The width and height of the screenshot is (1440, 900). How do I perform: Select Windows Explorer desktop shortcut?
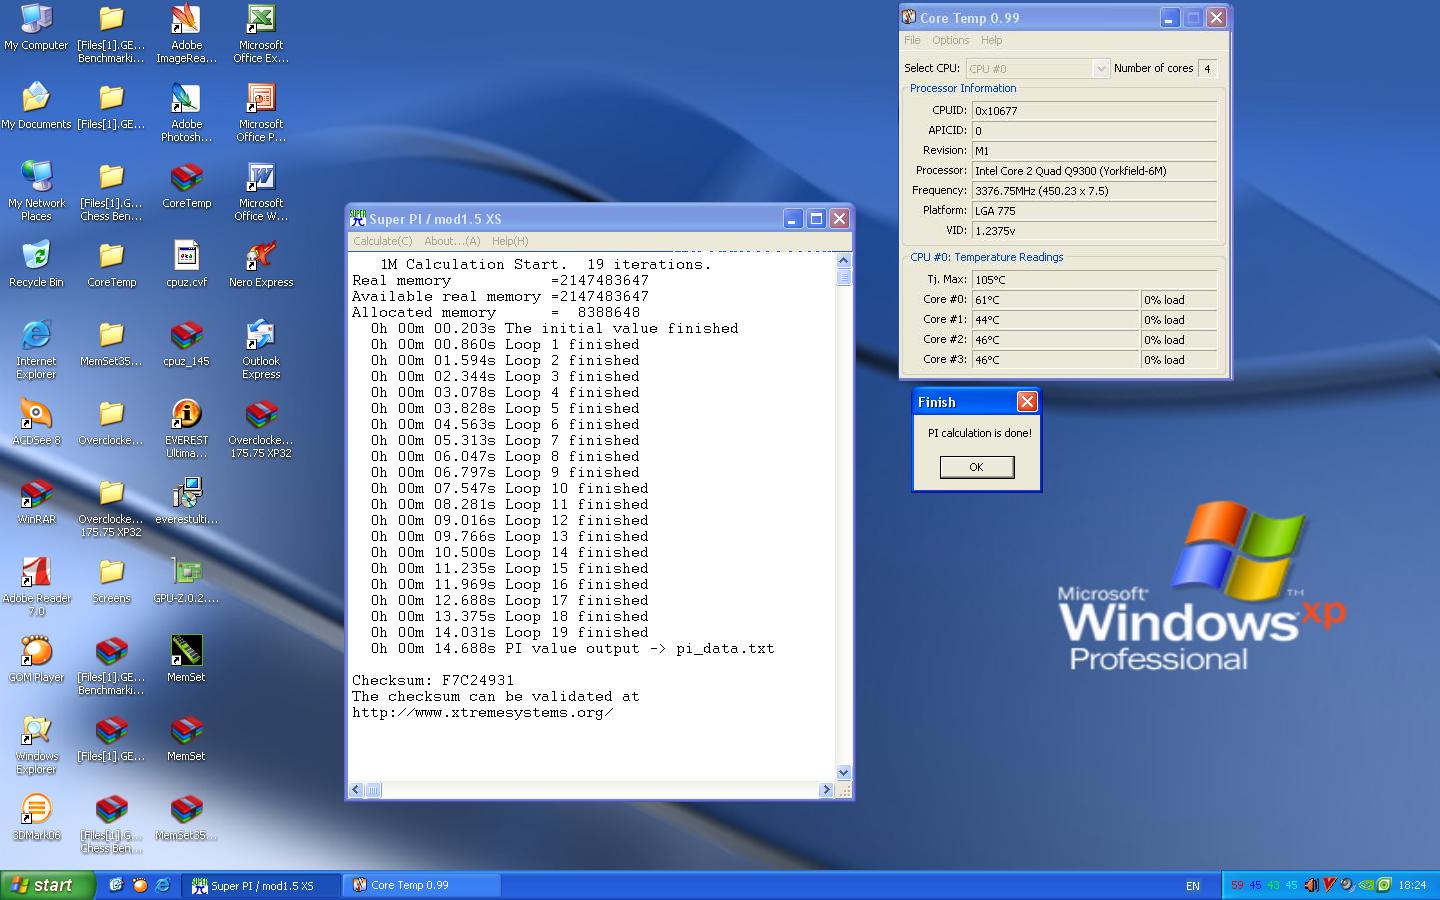tap(36, 743)
